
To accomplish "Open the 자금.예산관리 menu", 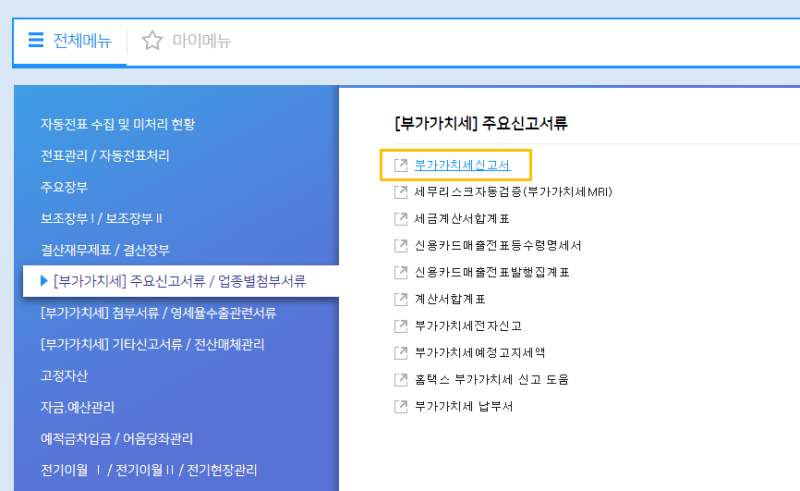I will pyautogui.click(x=77, y=407).
